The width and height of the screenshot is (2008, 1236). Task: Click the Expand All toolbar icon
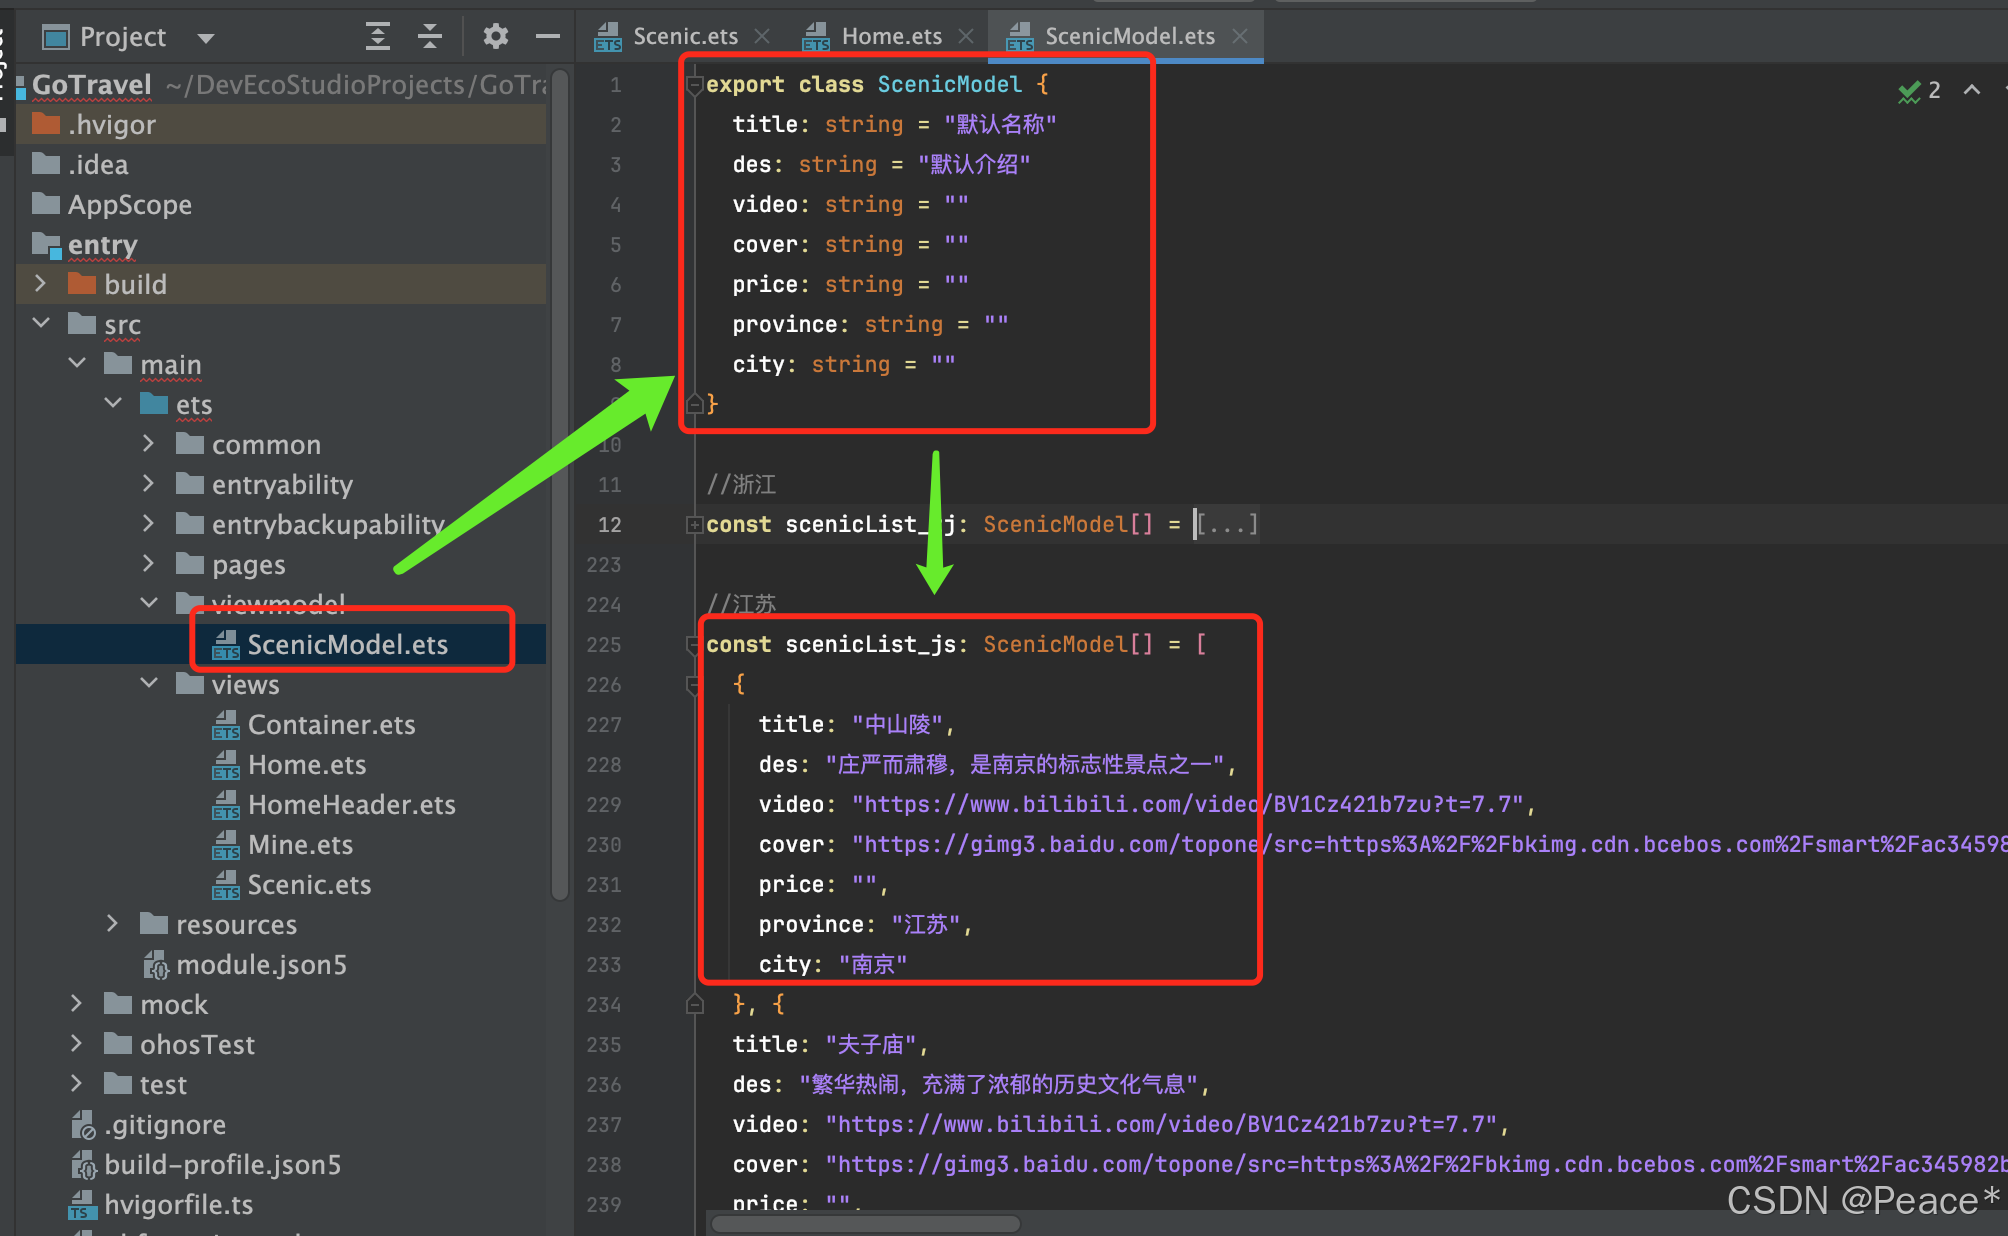(377, 37)
